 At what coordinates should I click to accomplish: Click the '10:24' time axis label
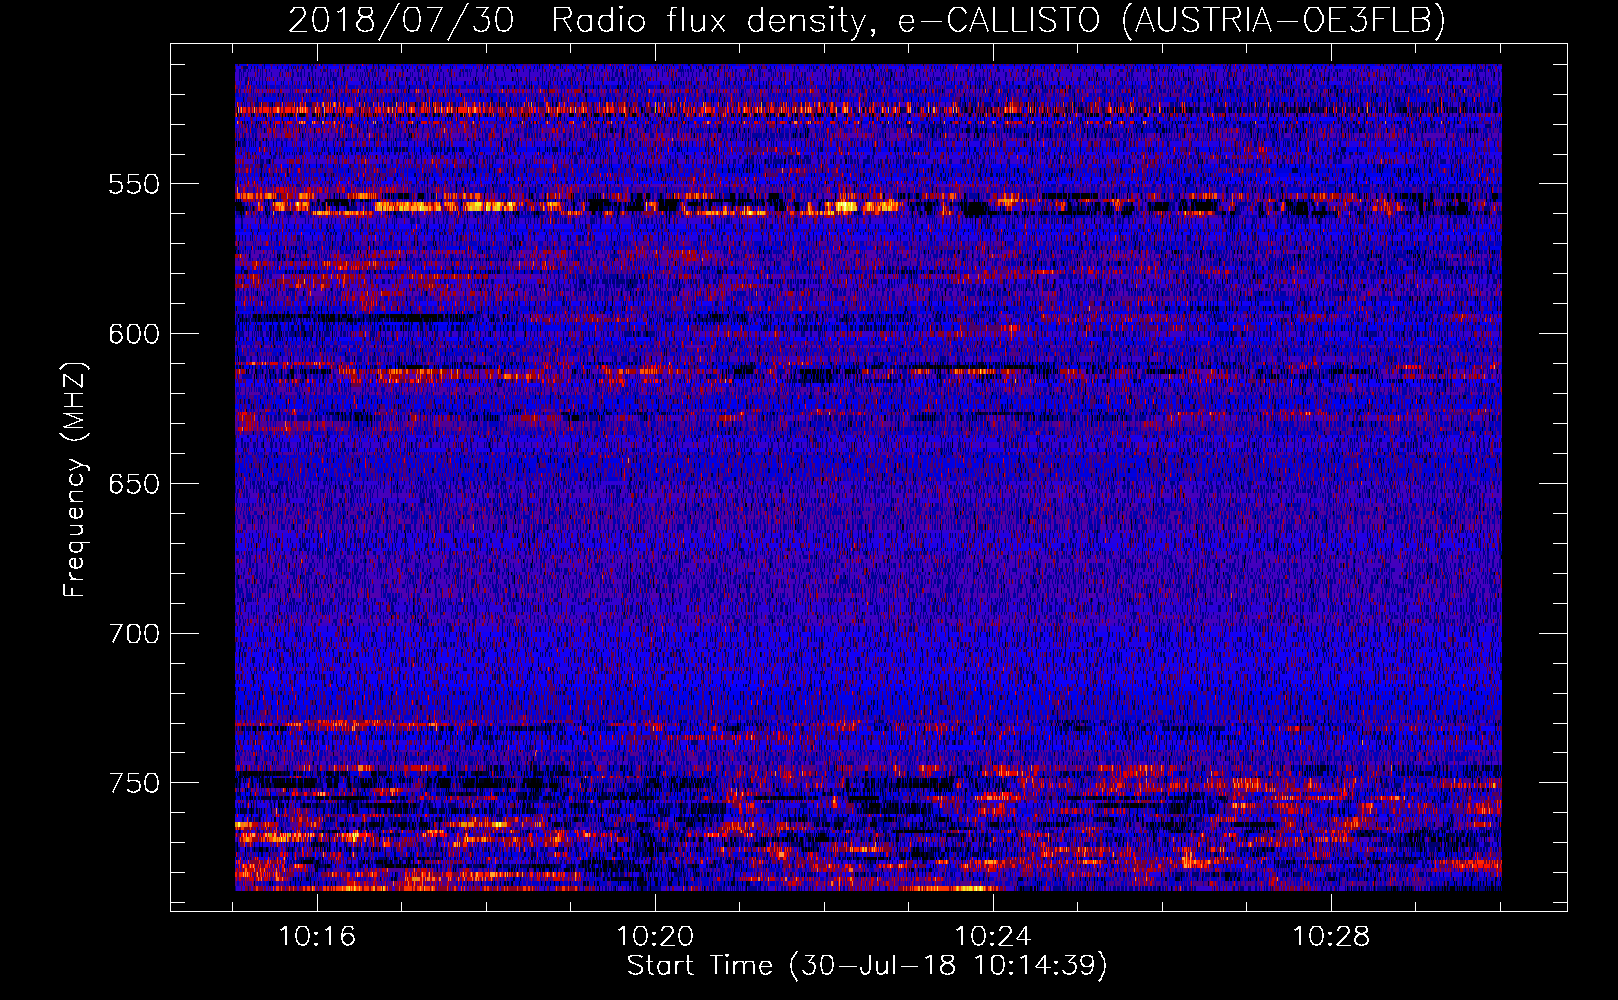coord(993,937)
